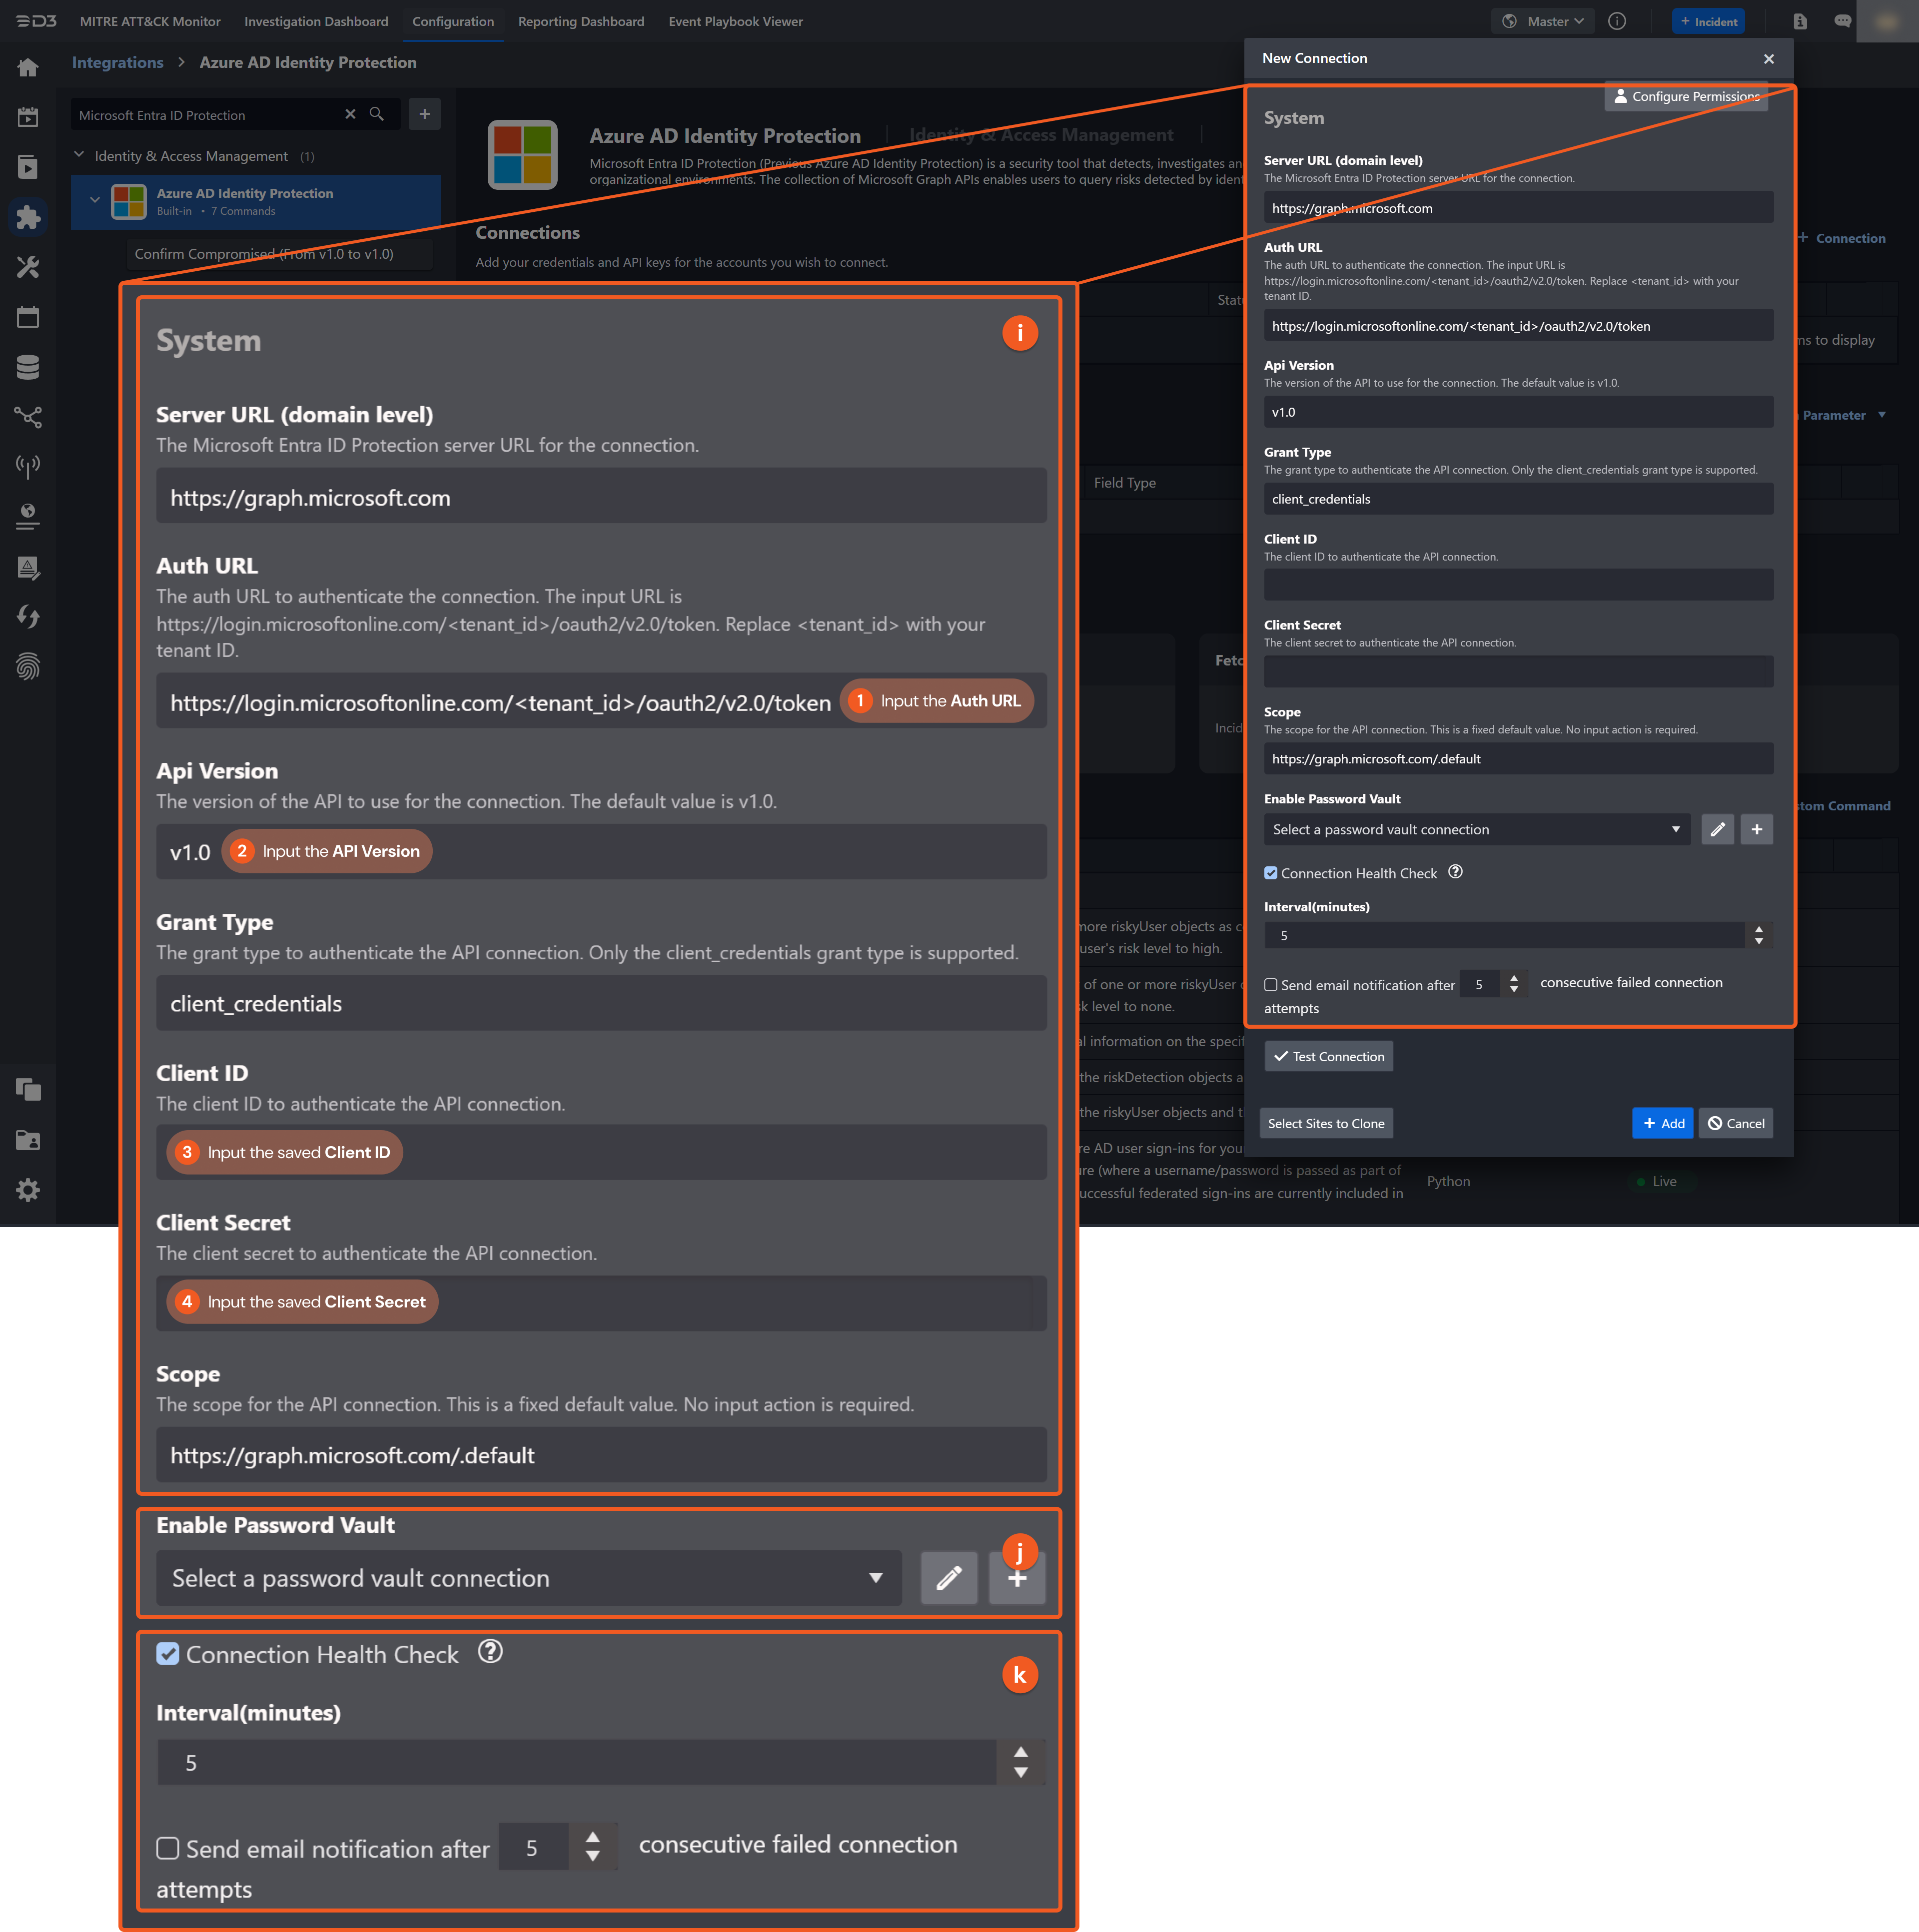
Task: Click the Test Connection button
Action: (1328, 1056)
